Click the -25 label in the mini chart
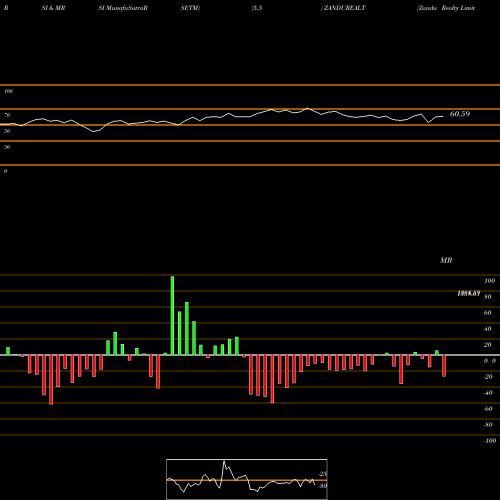Screen dimensions: 500x500 (323, 474)
